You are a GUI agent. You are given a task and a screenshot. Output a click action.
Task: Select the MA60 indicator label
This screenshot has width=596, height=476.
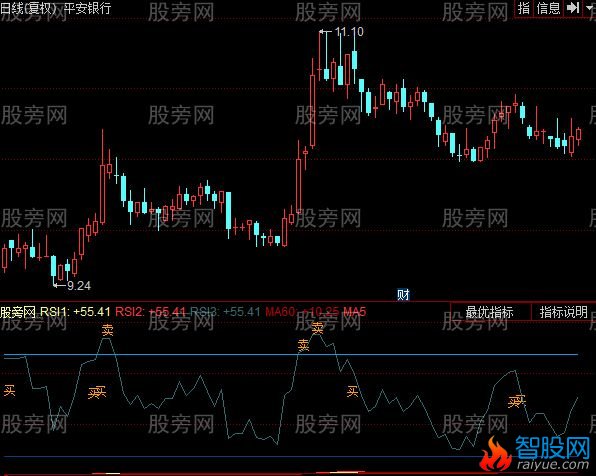coord(302,312)
